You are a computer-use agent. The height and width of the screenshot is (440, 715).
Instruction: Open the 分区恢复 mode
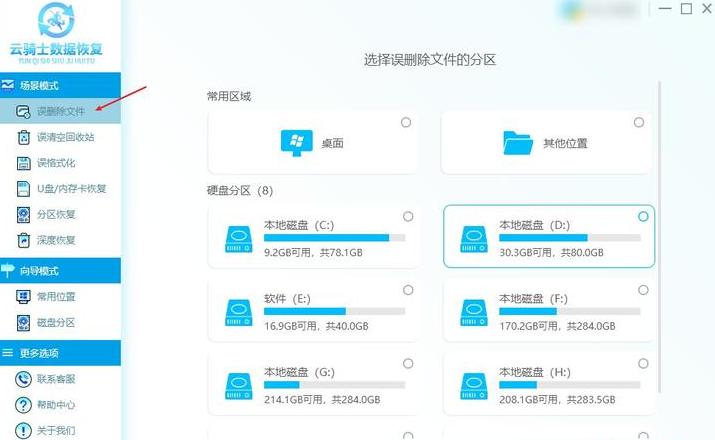[x=60, y=215]
